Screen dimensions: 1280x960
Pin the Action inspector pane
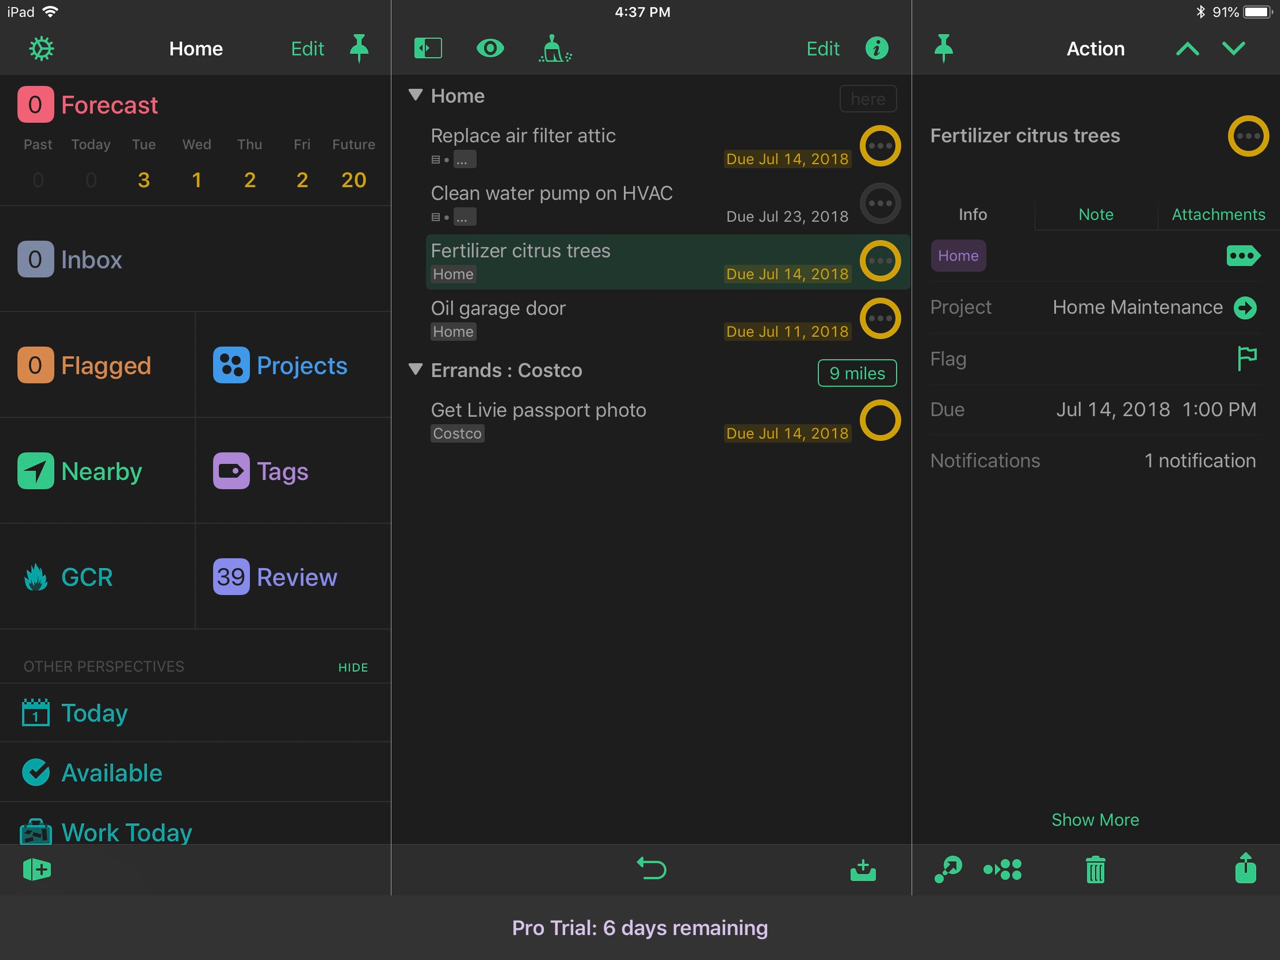943,48
